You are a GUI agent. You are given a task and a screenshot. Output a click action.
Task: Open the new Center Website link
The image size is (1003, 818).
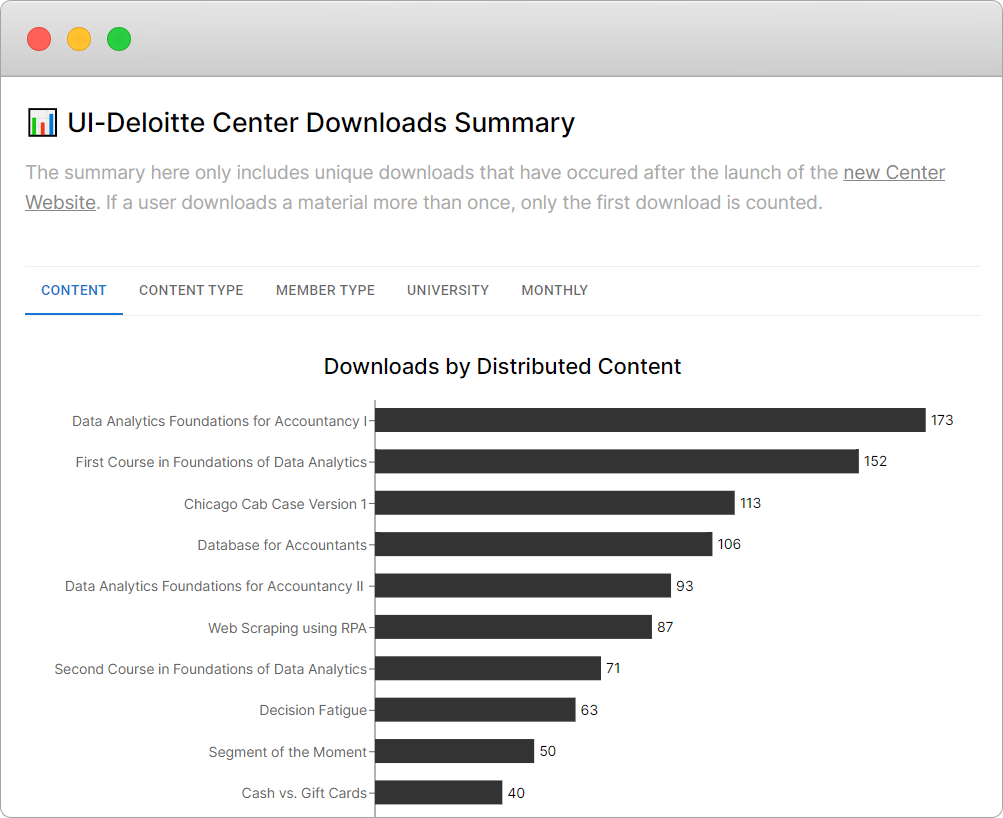pyautogui.click(x=894, y=172)
